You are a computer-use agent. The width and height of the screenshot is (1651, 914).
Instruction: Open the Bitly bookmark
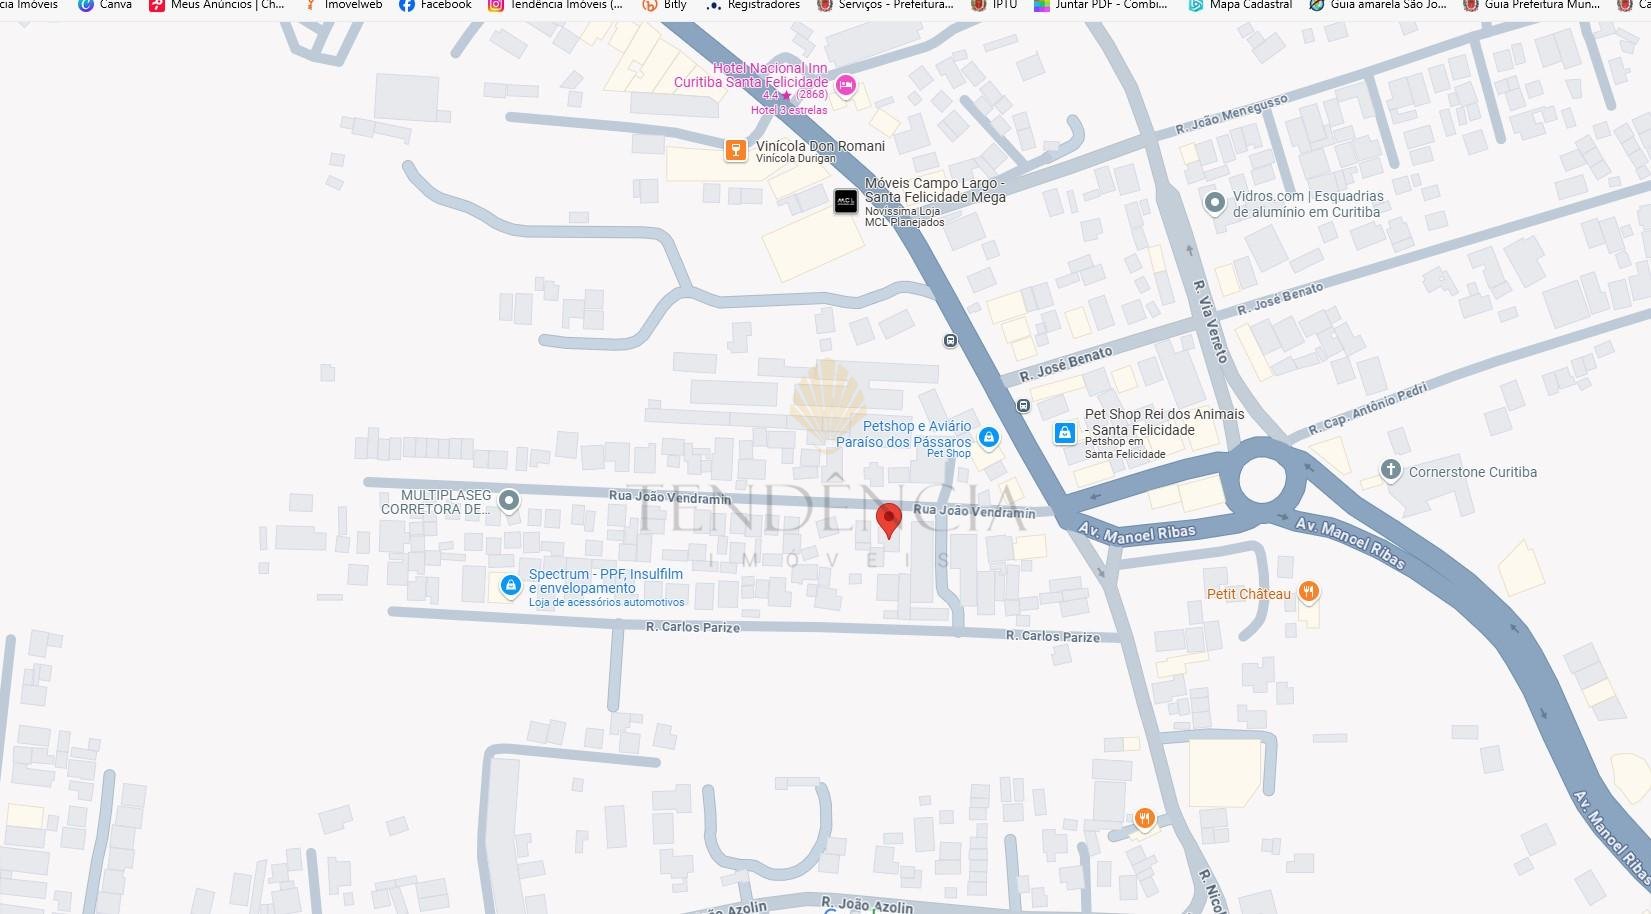pos(665,5)
